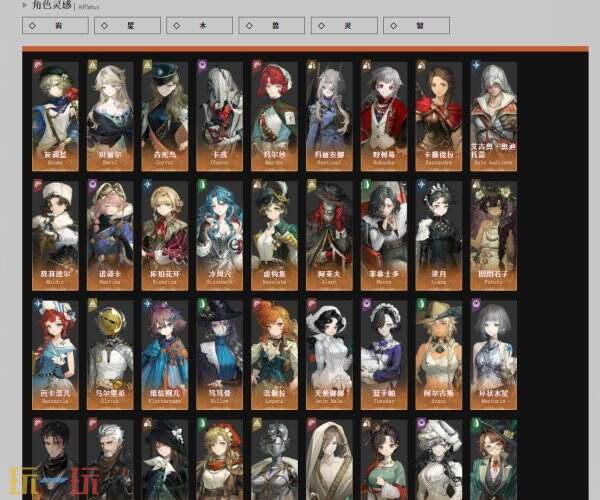Click the star badge on Flutterpage's card
The height and width of the screenshot is (500, 600).
pyautogui.click(x=147, y=305)
